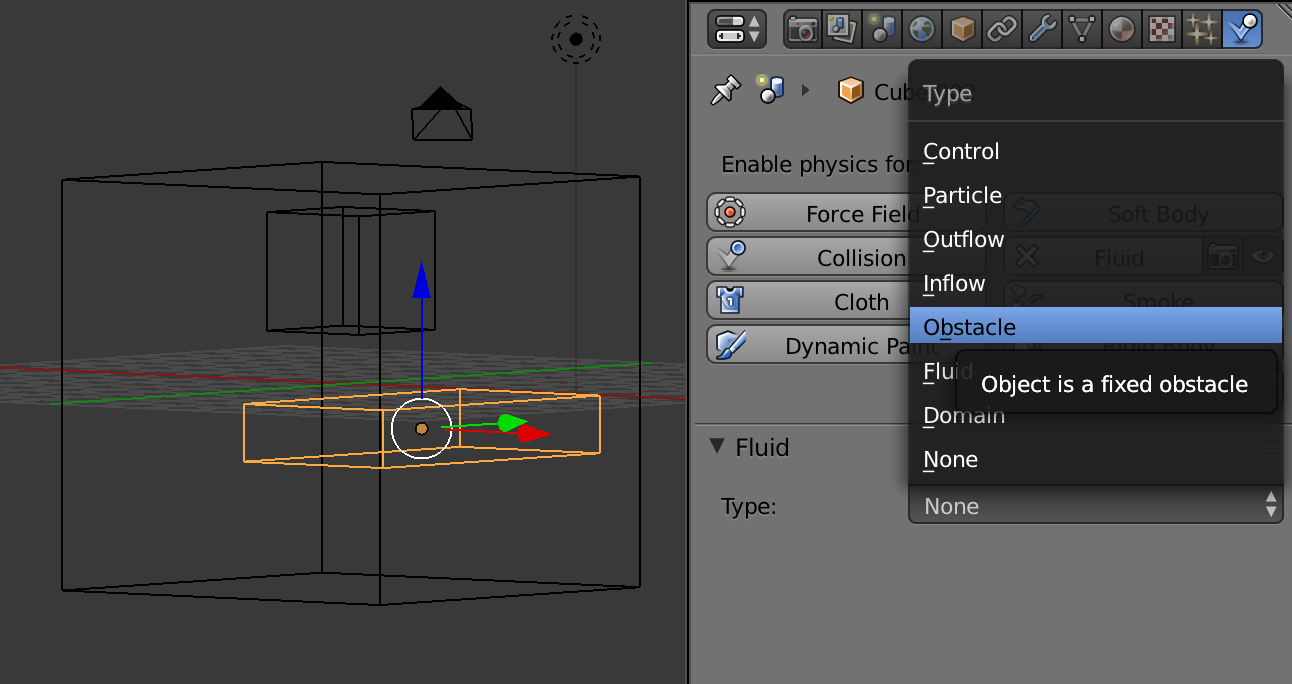Open the Scene properties tab
This screenshot has width=1292, height=684.
(882, 29)
